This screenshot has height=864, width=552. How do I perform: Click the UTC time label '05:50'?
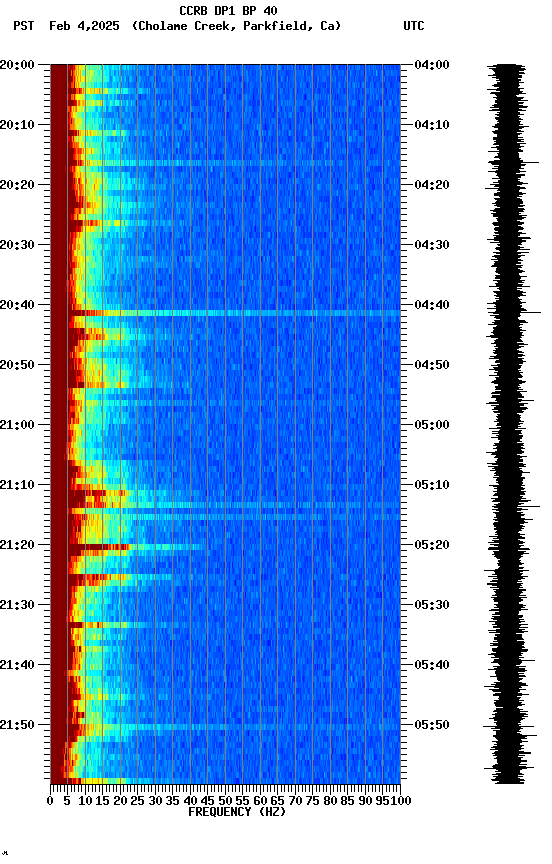[x=432, y=725]
